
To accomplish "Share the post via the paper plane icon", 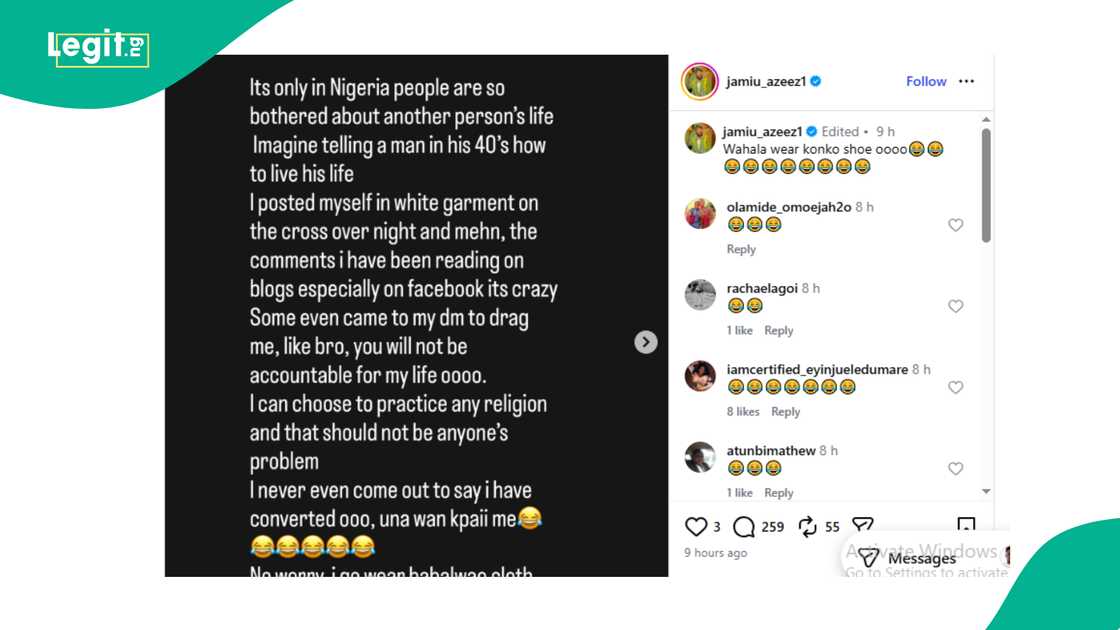I will [x=862, y=524].
